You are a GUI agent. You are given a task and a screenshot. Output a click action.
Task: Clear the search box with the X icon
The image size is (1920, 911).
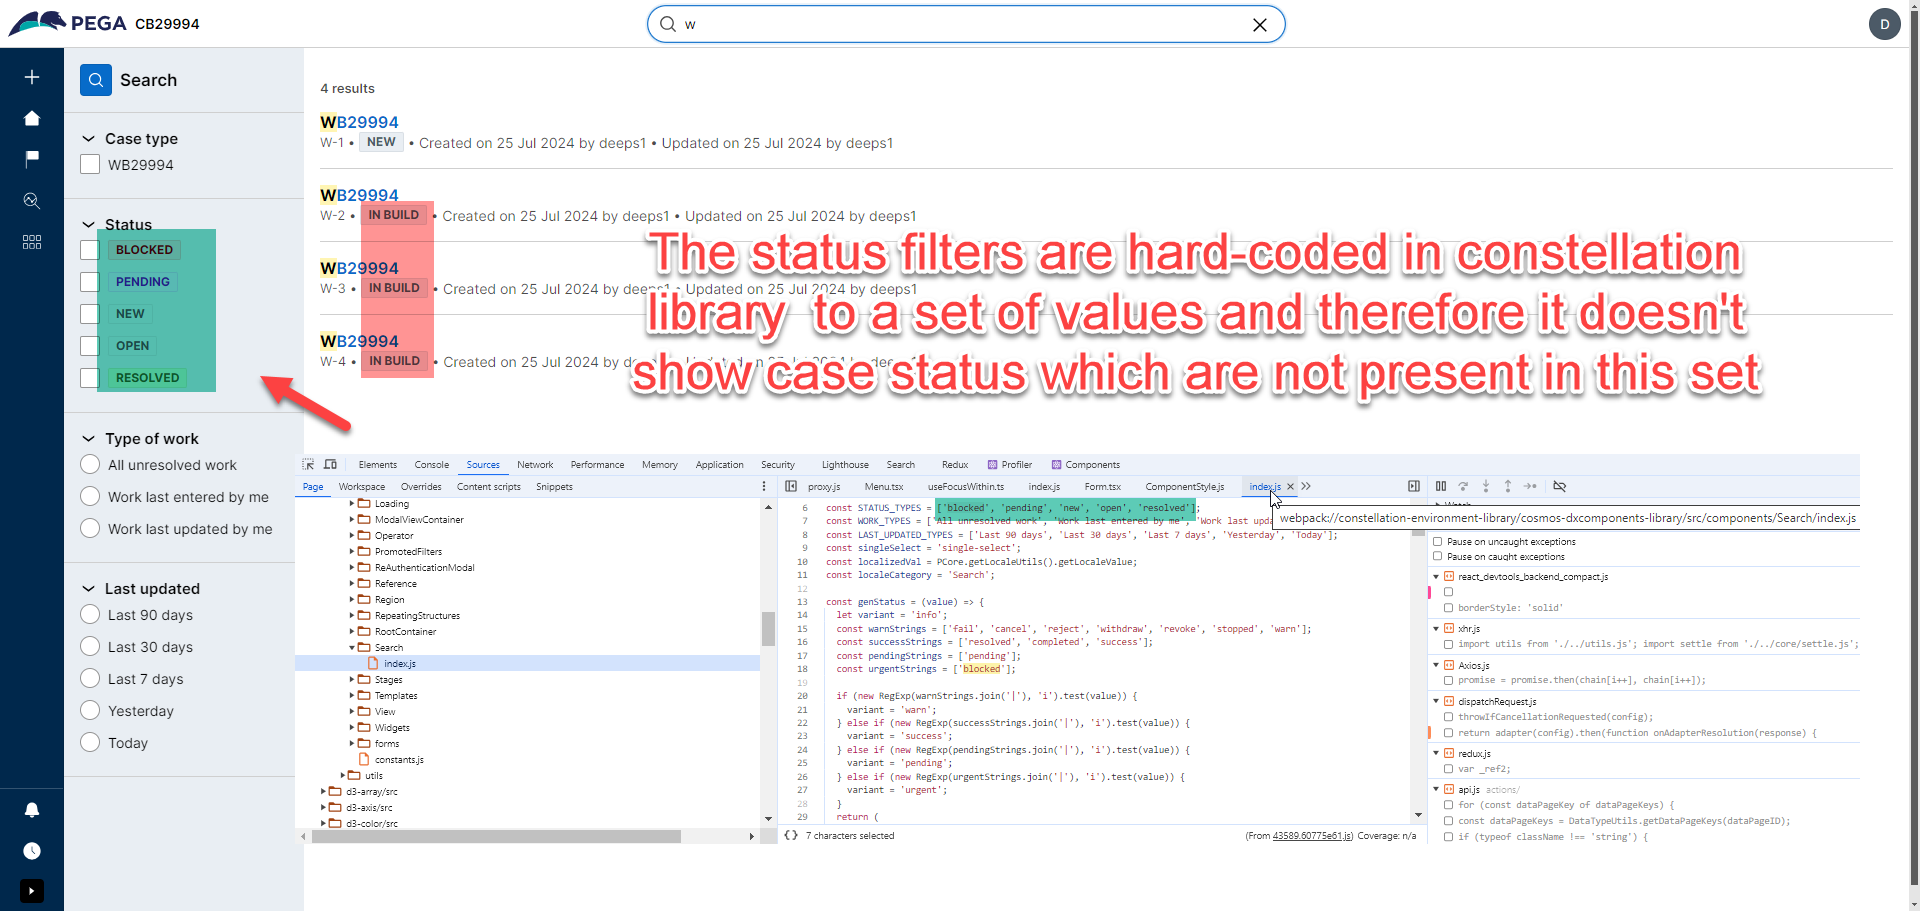pyautogui.click(x=1260, y=25)
